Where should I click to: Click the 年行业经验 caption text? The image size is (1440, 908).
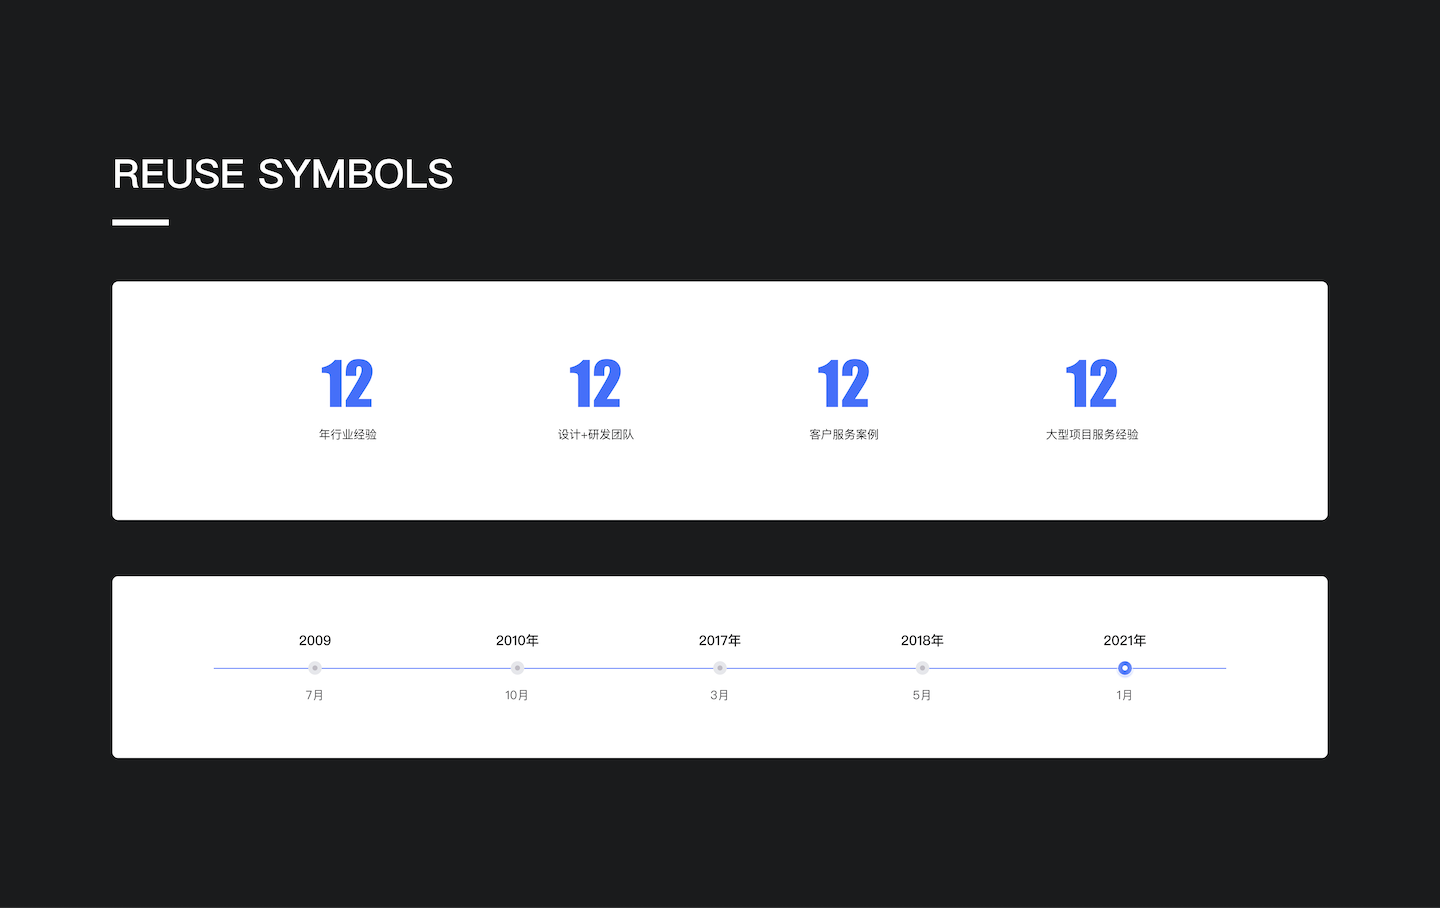click(x=347, y=434)
